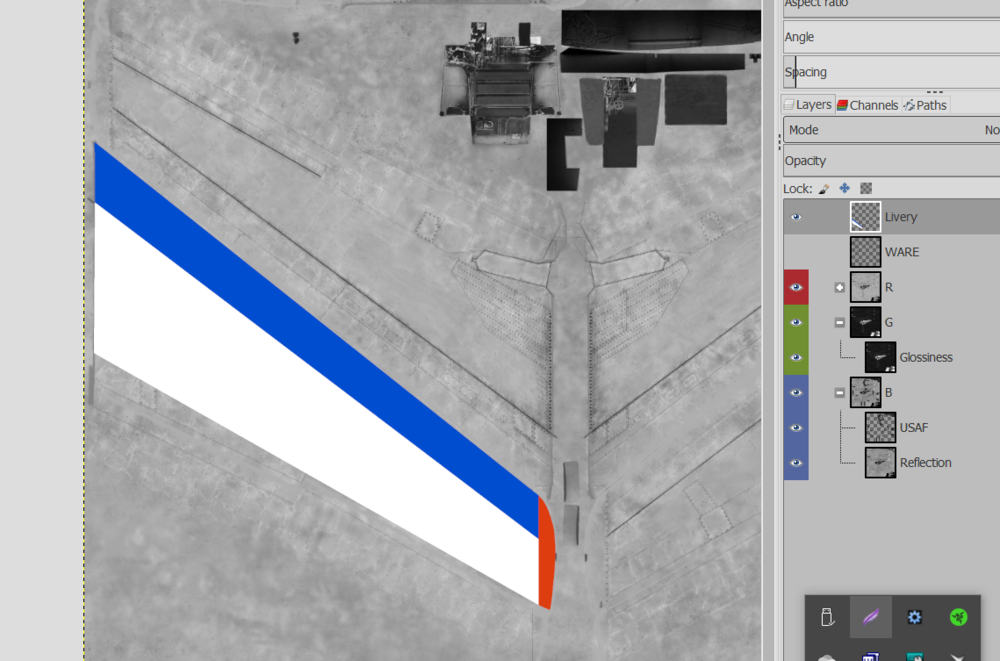Hide the Reflection layer
Image resolution: width=1000 pixels, height=661 pixels.
click(796, 463)
